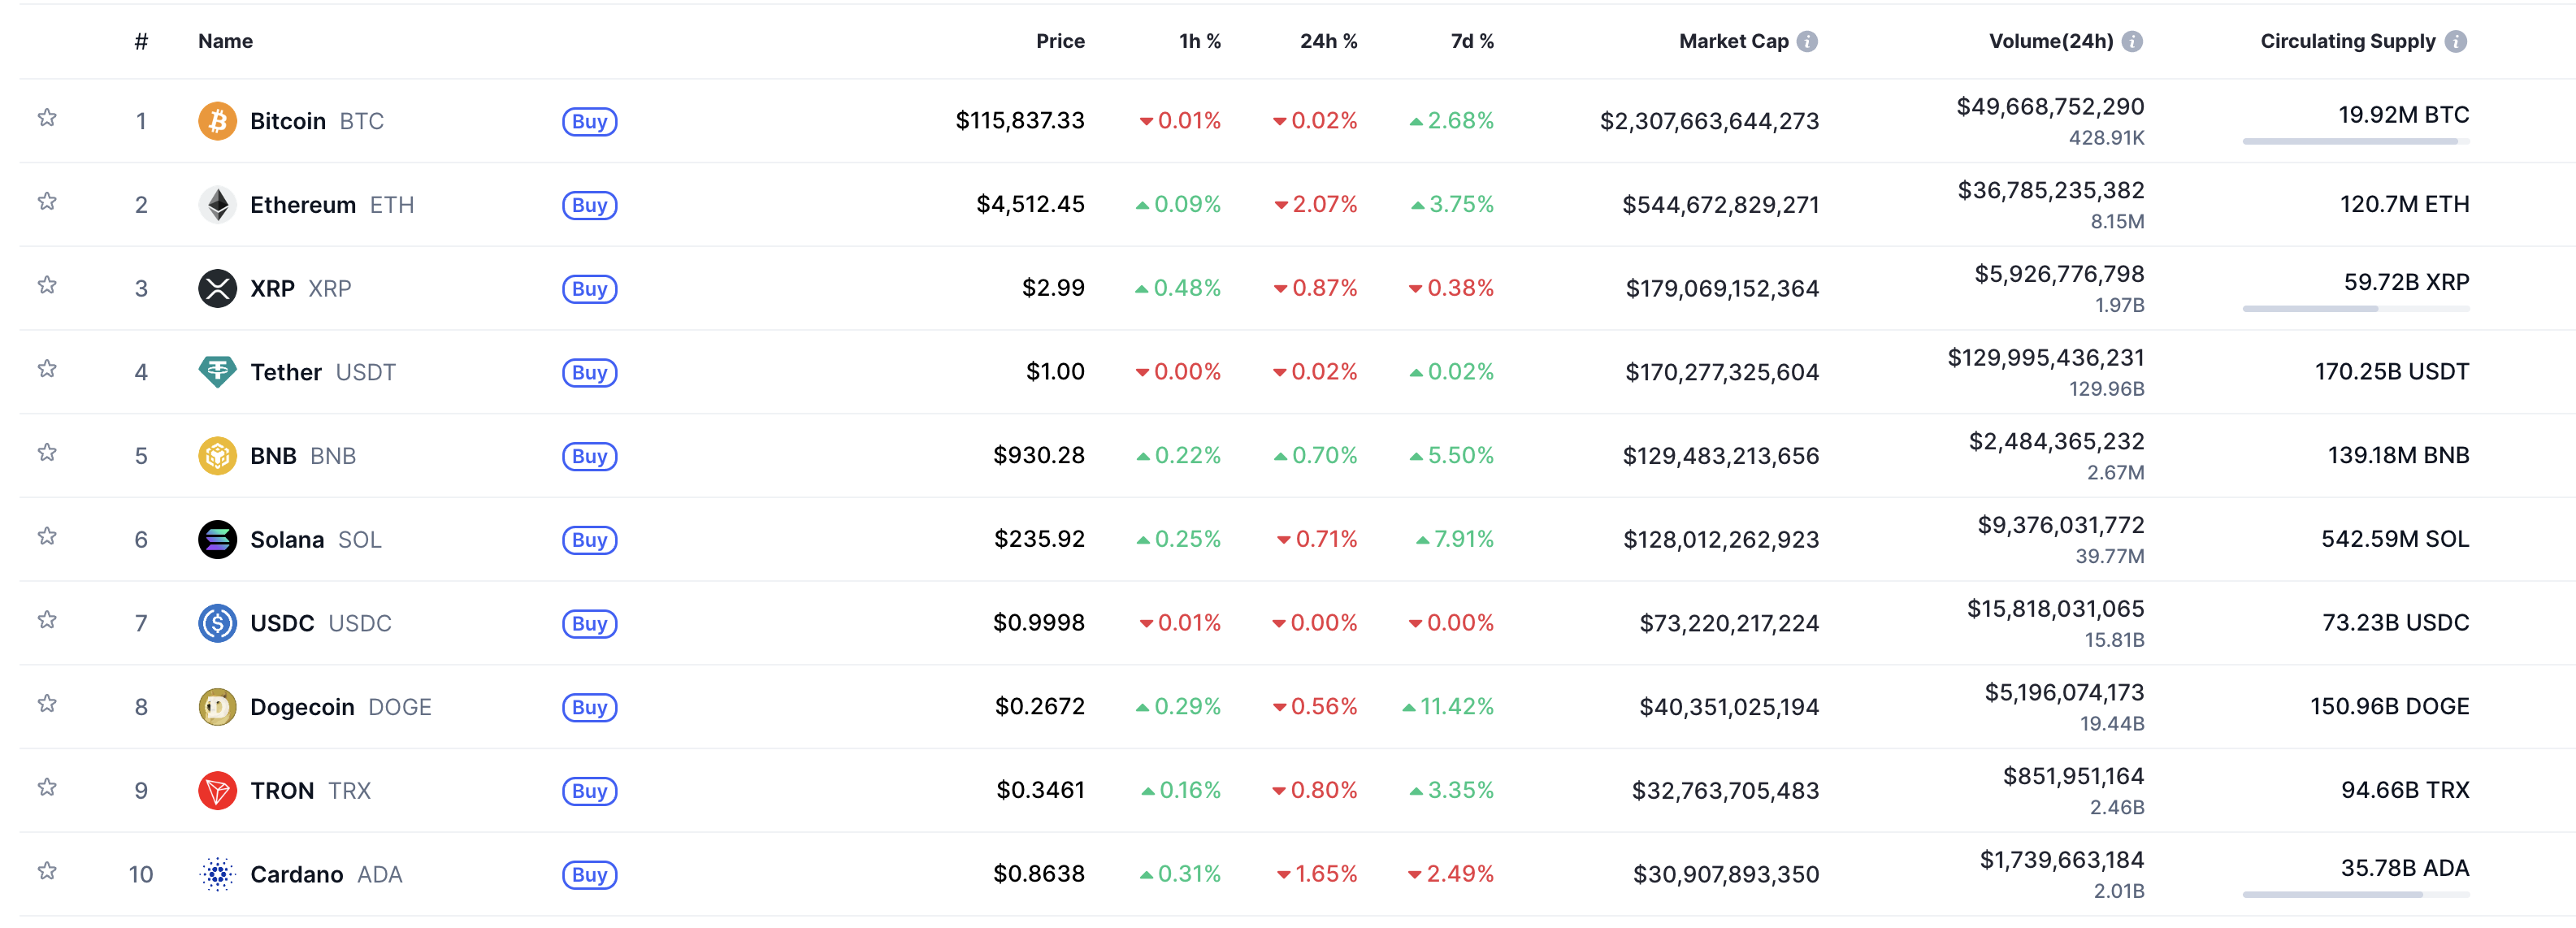
Task: Toggle the watchlist star for XRP
Action: pos(47,286)
